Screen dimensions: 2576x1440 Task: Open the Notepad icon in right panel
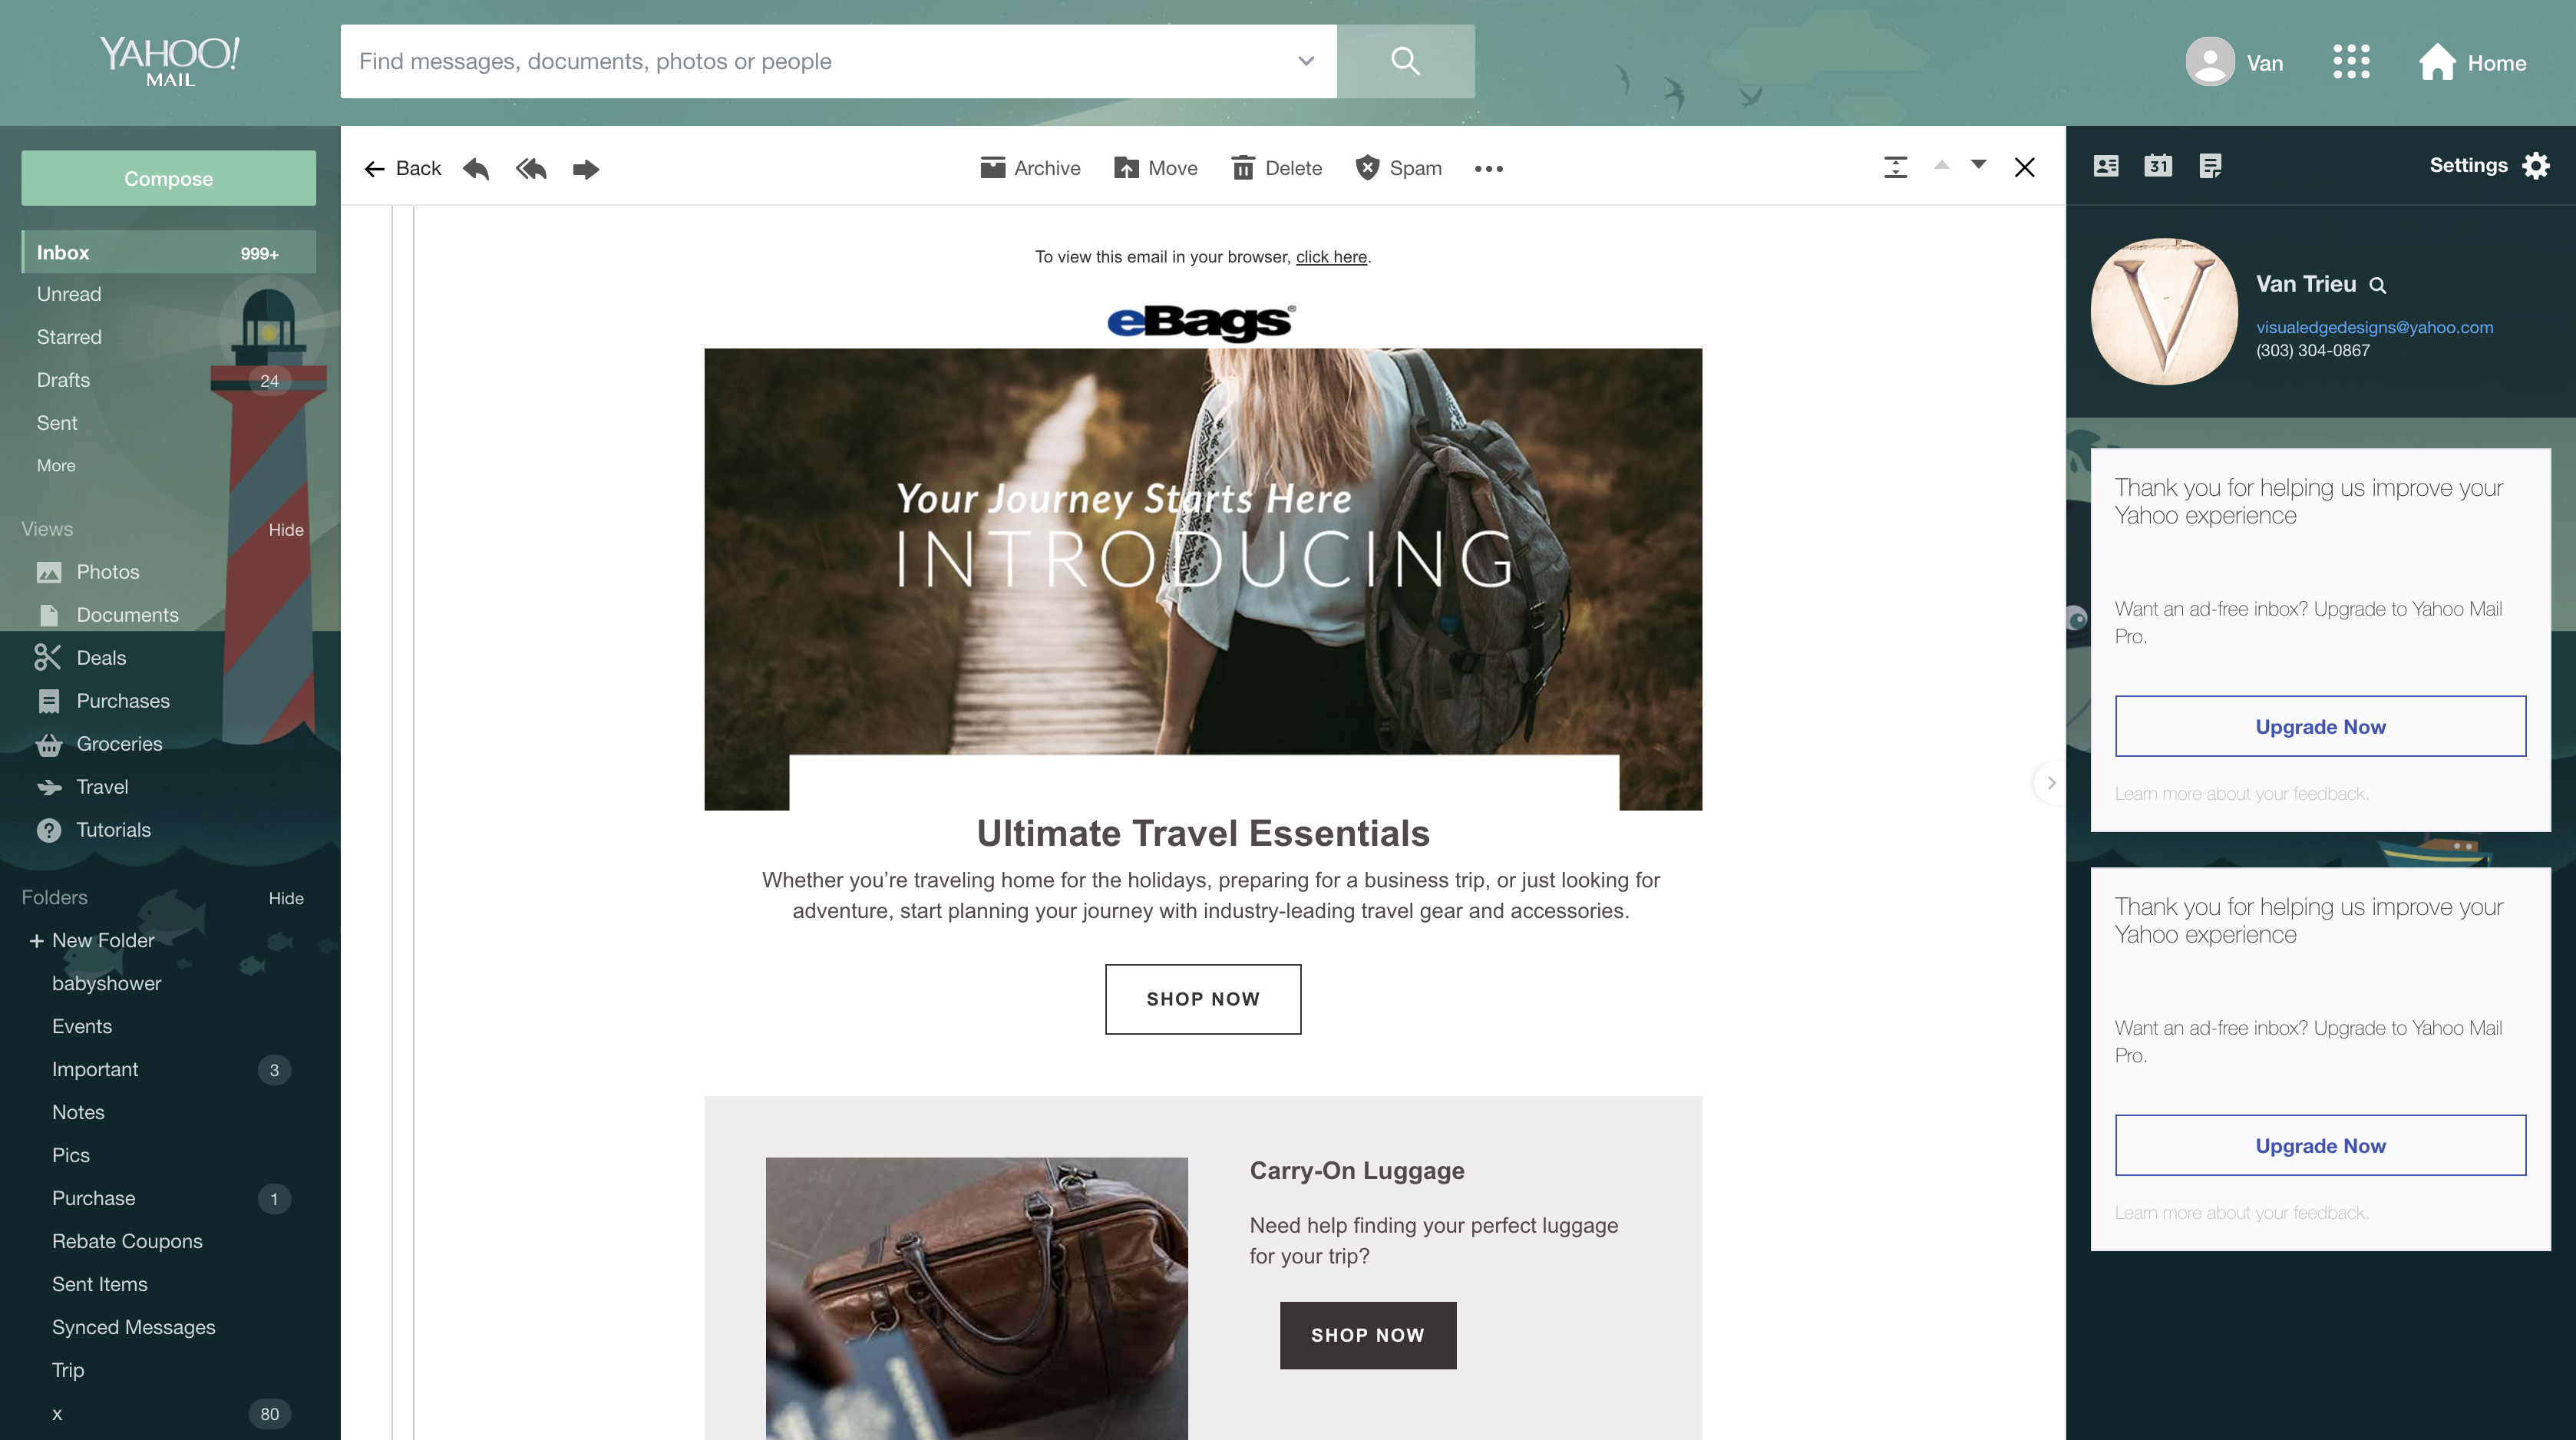coord(2210,166)
